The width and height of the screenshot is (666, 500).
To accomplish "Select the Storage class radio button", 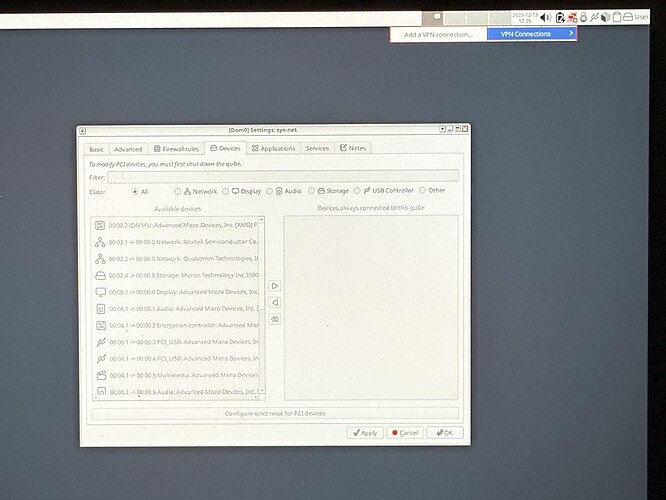I will 312,191.
